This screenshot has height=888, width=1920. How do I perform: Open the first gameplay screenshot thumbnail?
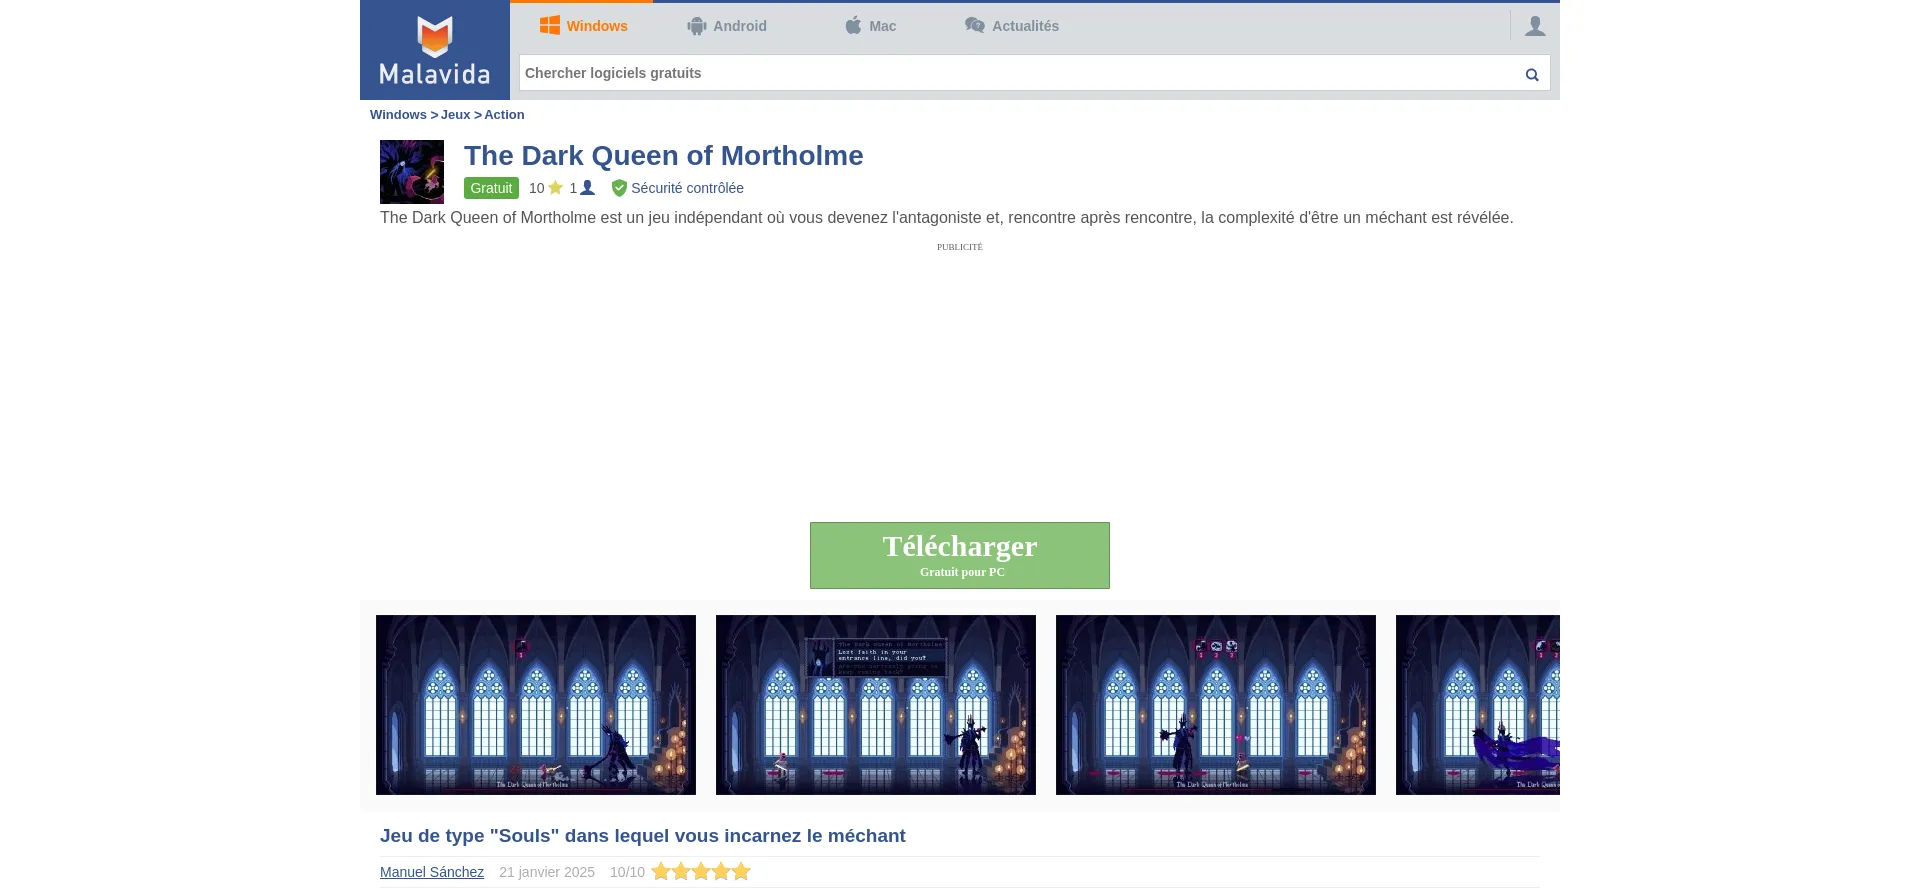(536, 705)
